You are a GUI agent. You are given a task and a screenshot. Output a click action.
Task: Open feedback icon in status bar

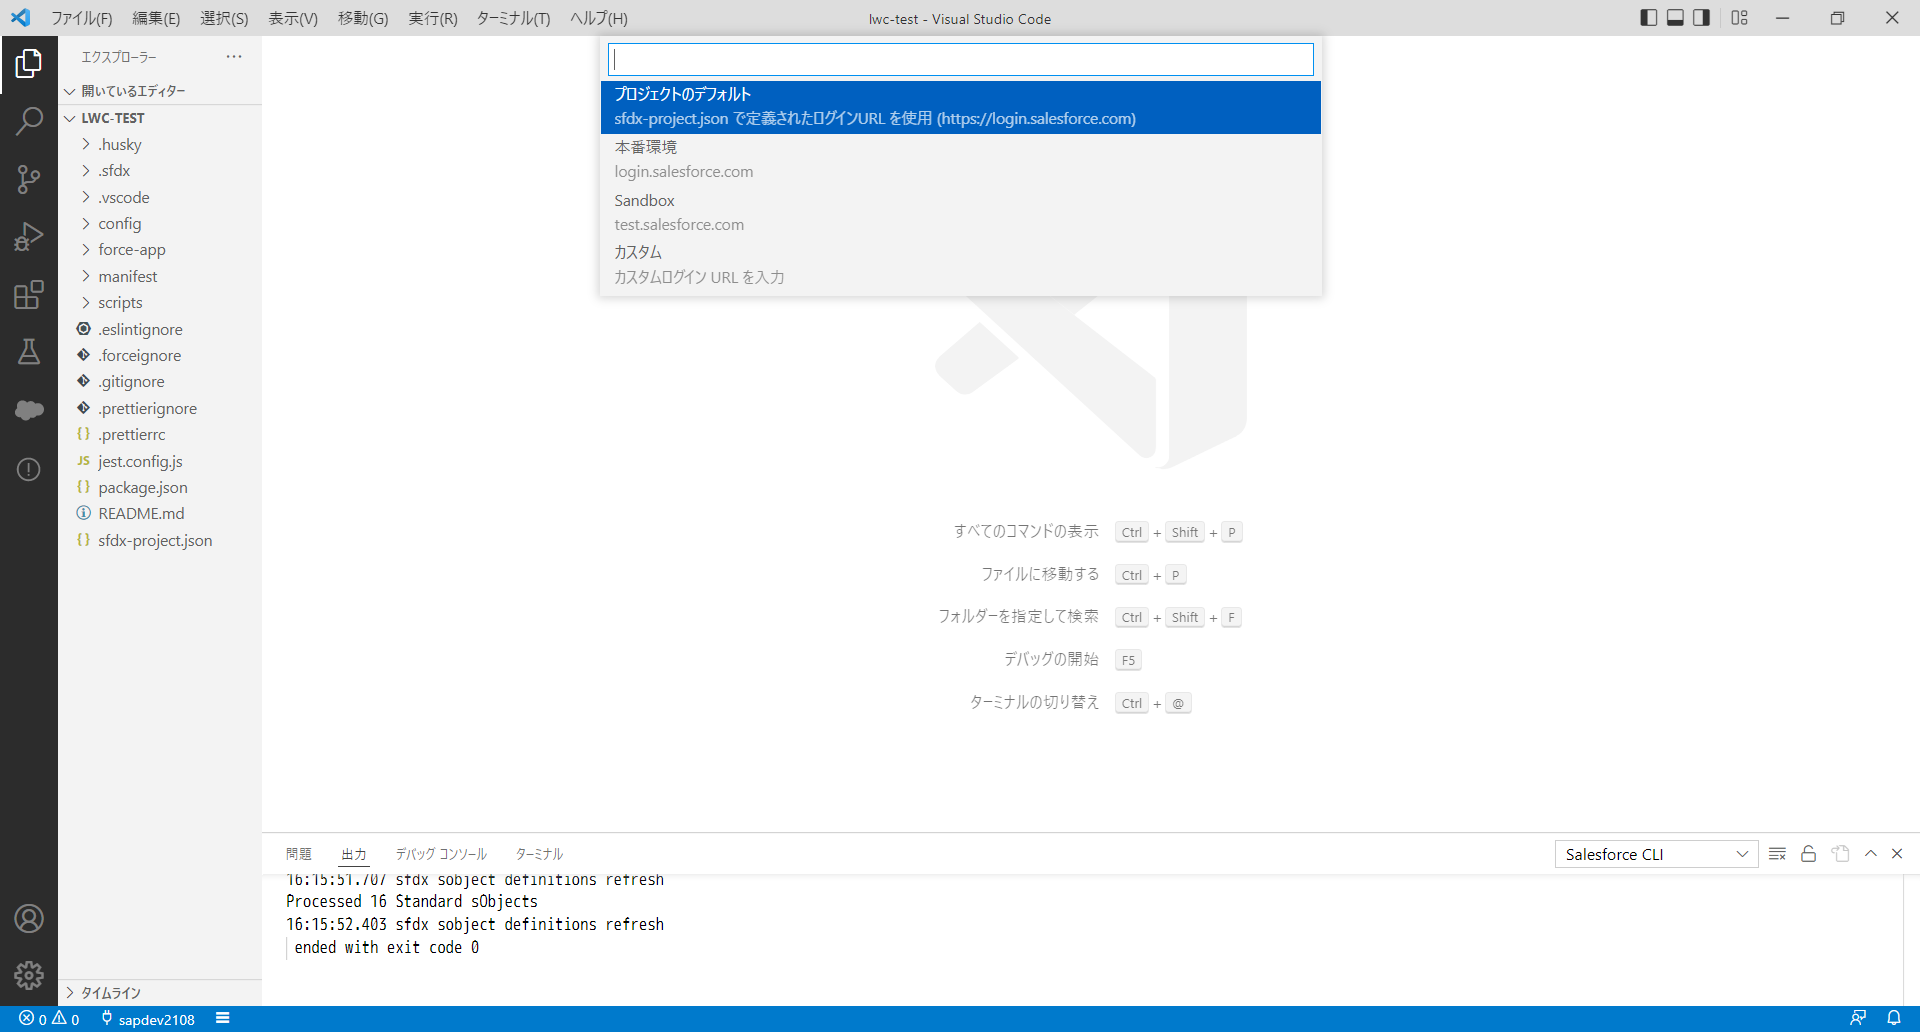click(1858, 1019)
